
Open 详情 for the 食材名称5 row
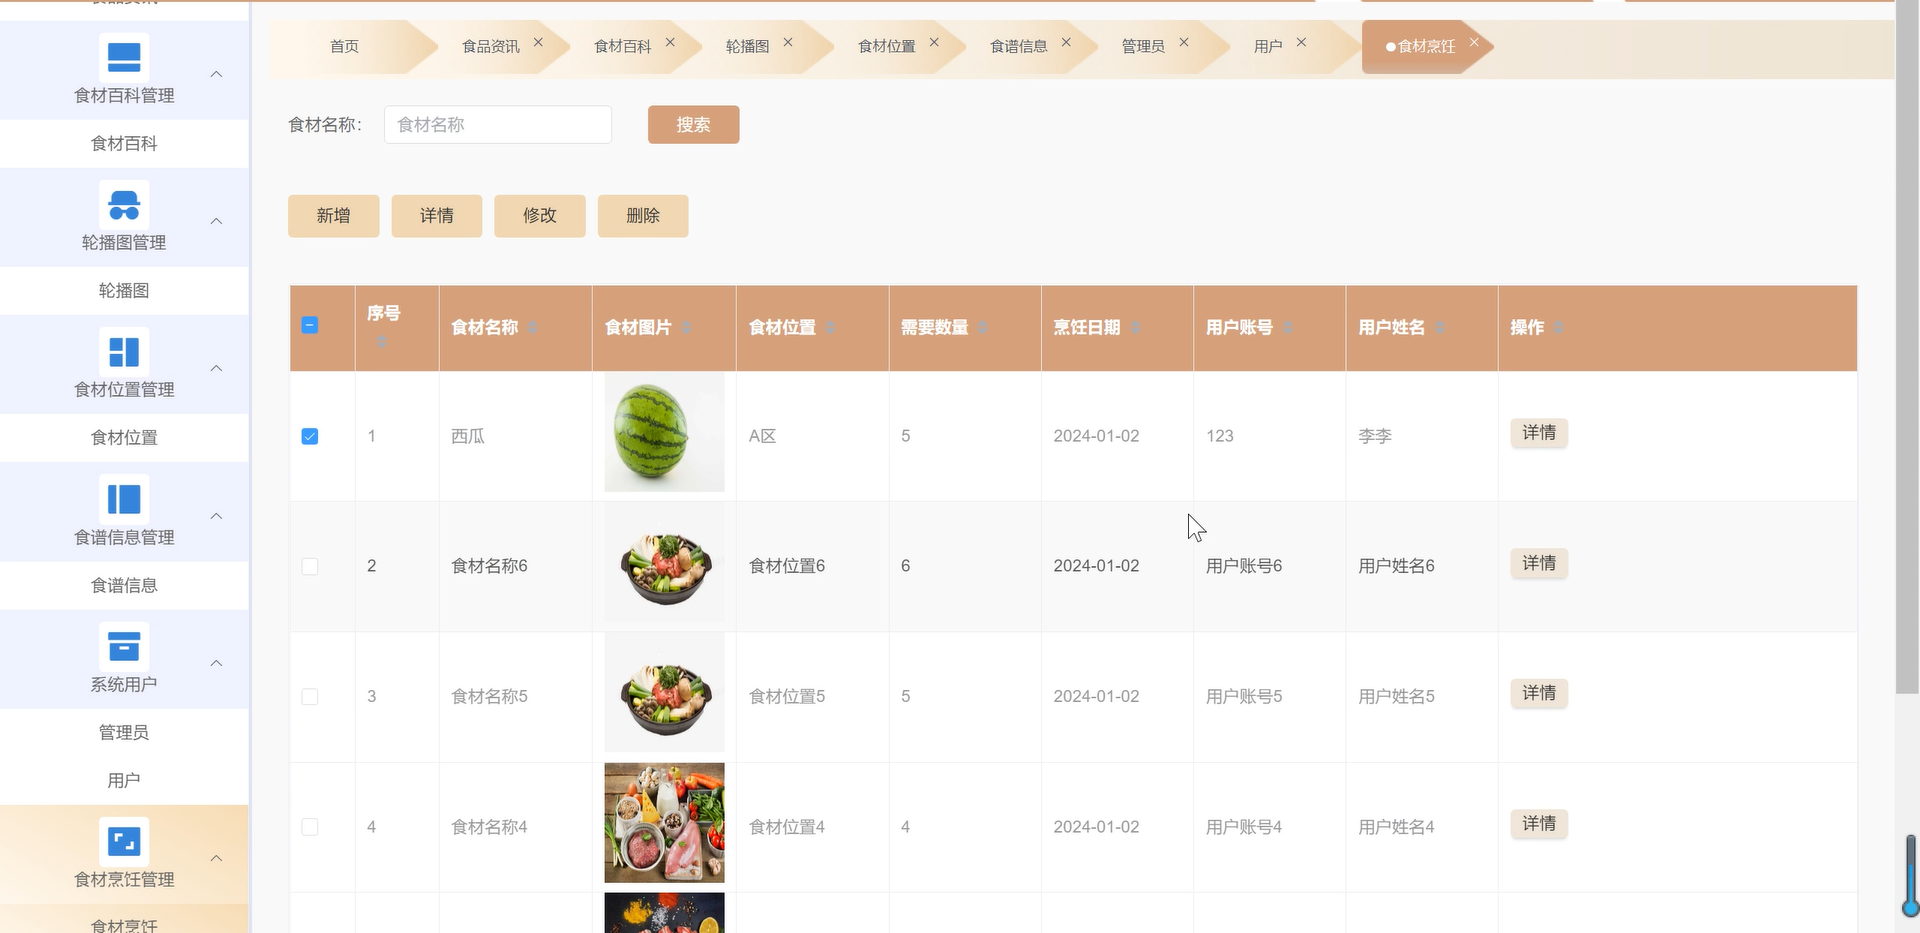coord(1539,694)
